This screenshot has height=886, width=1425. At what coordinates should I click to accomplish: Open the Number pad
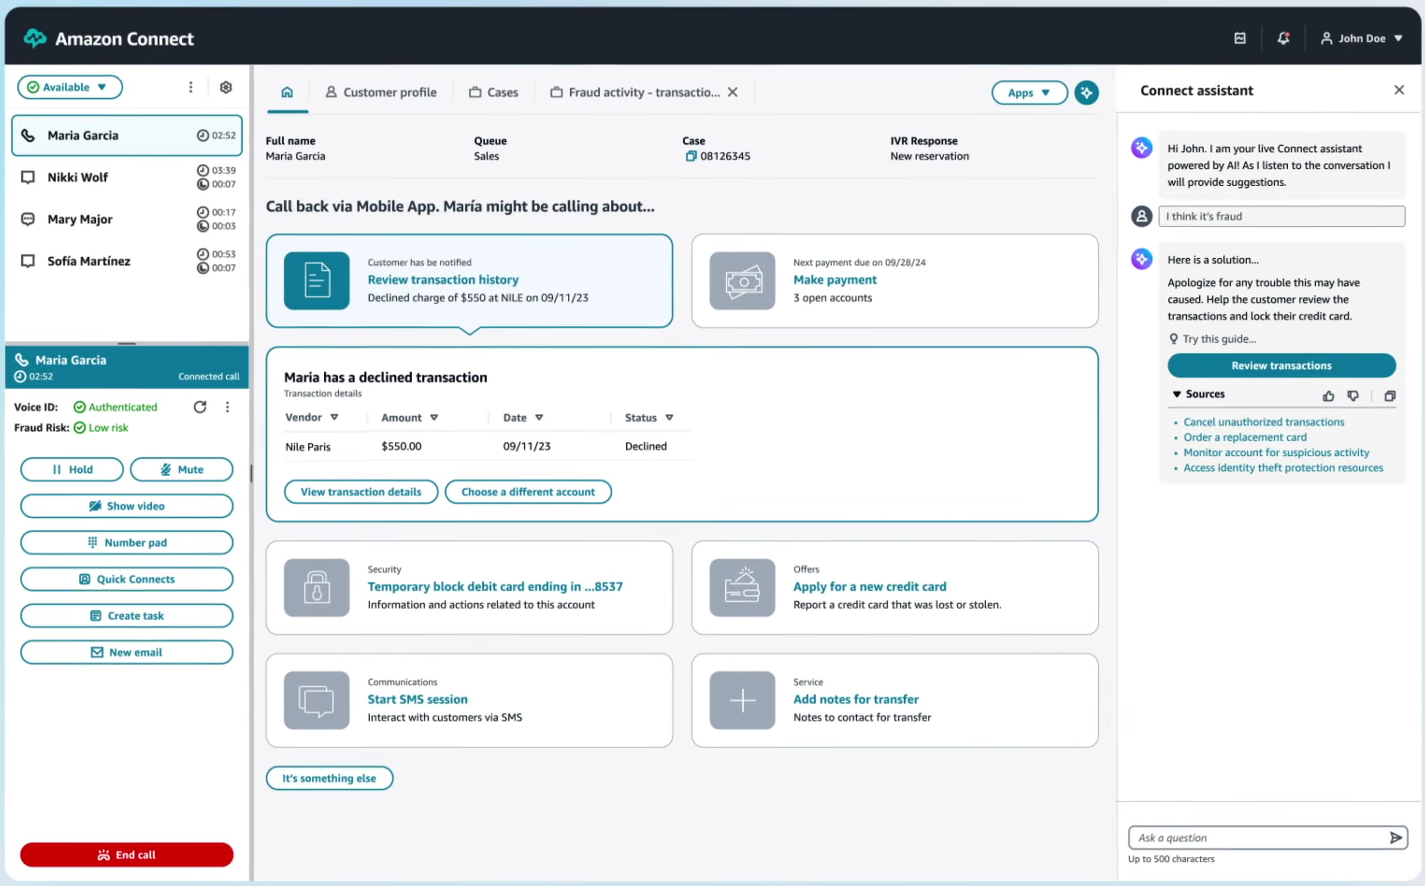pos(127,542)
